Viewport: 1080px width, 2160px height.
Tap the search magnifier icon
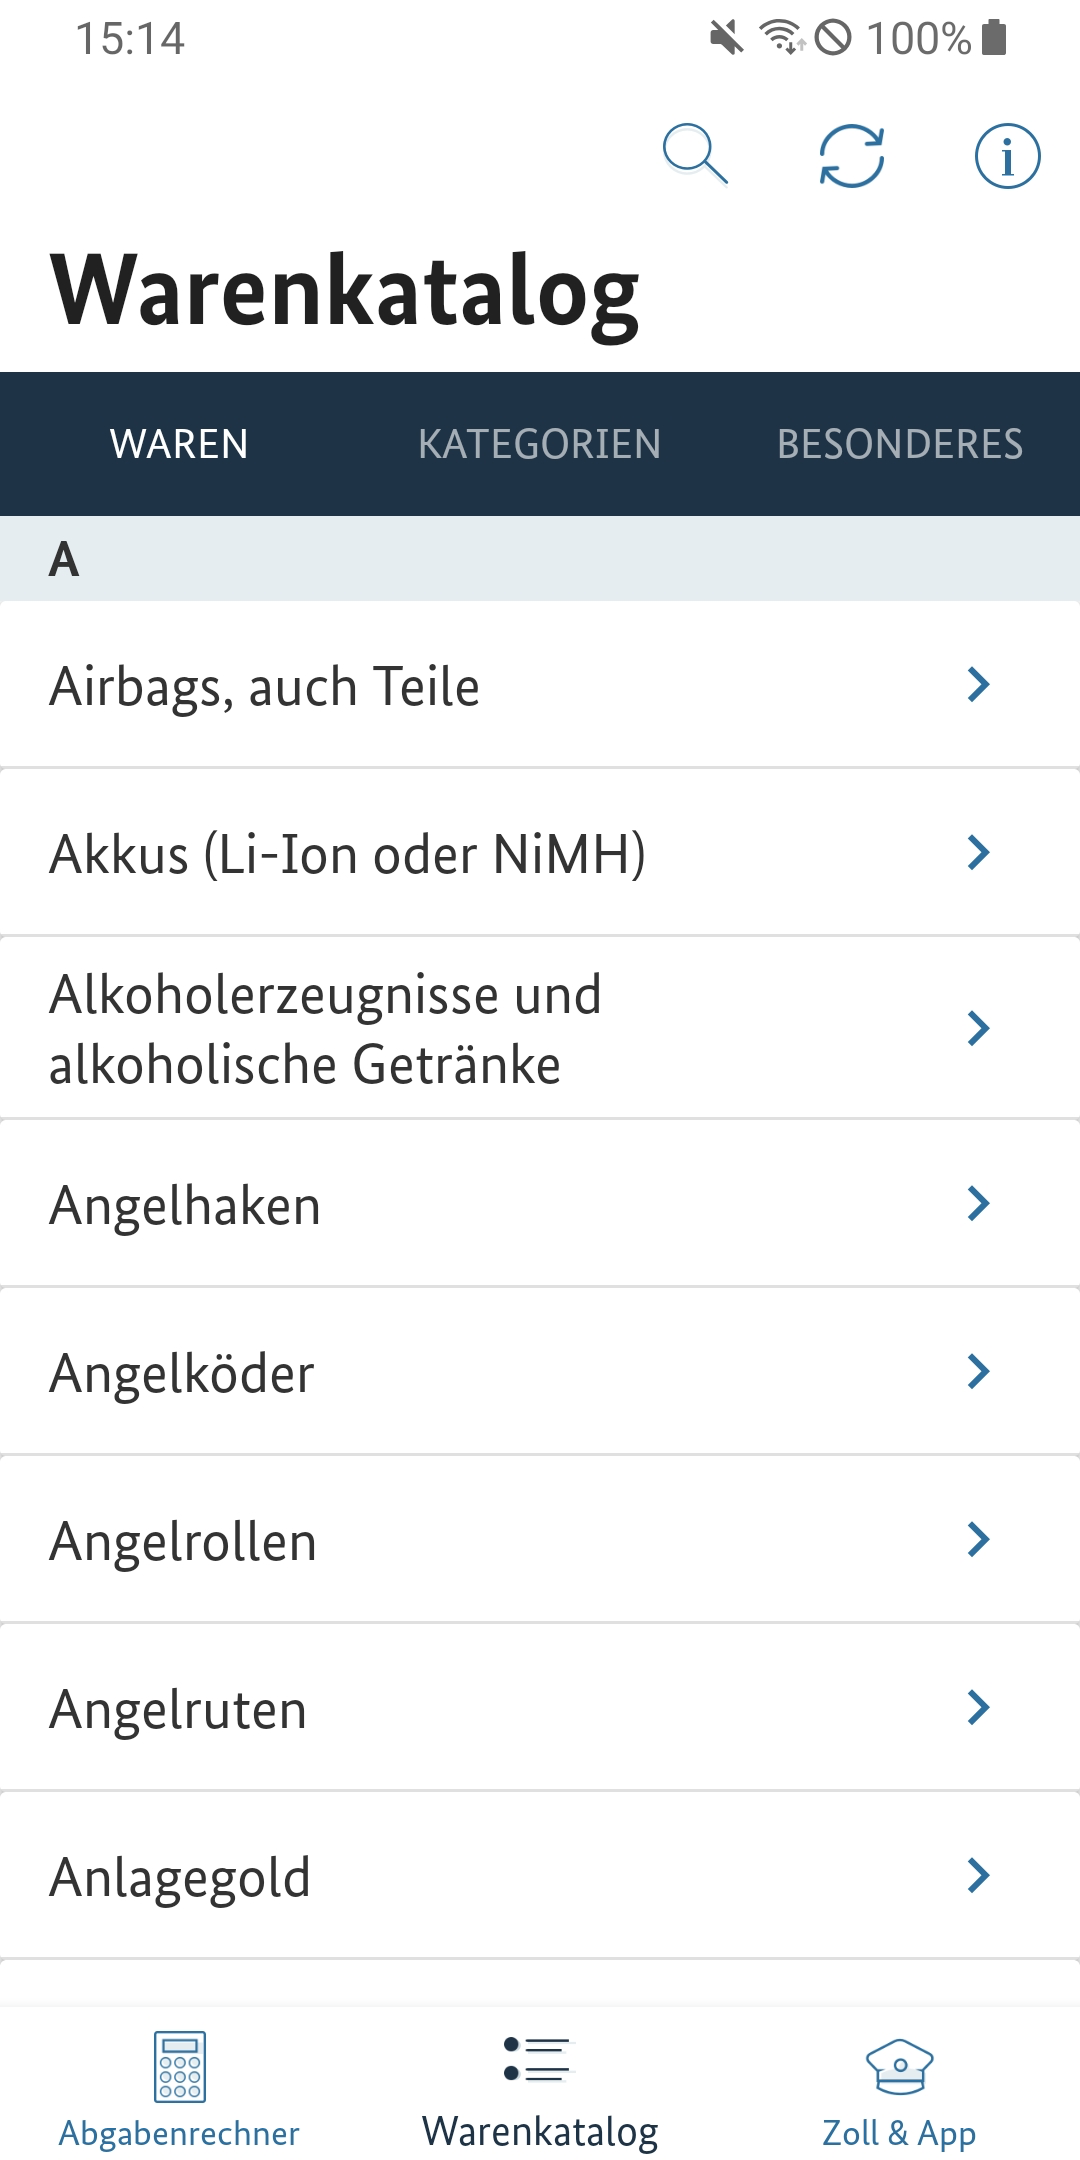(695, 155)
